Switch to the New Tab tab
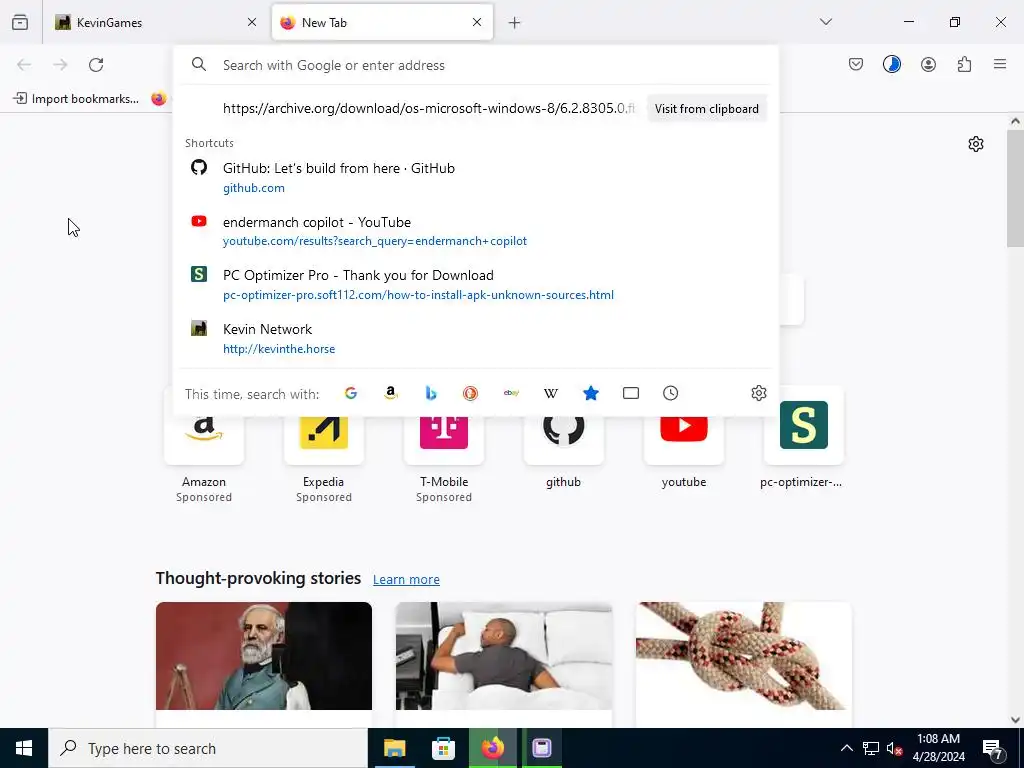The width and height of the screenshot is (1024, 768). click(x=382, y=22)
